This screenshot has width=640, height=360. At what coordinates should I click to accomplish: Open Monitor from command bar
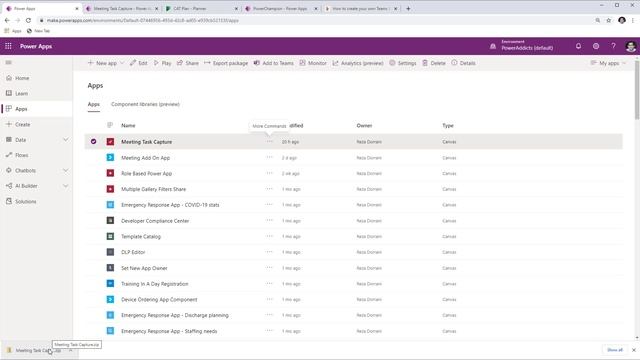tap(313, 63)
